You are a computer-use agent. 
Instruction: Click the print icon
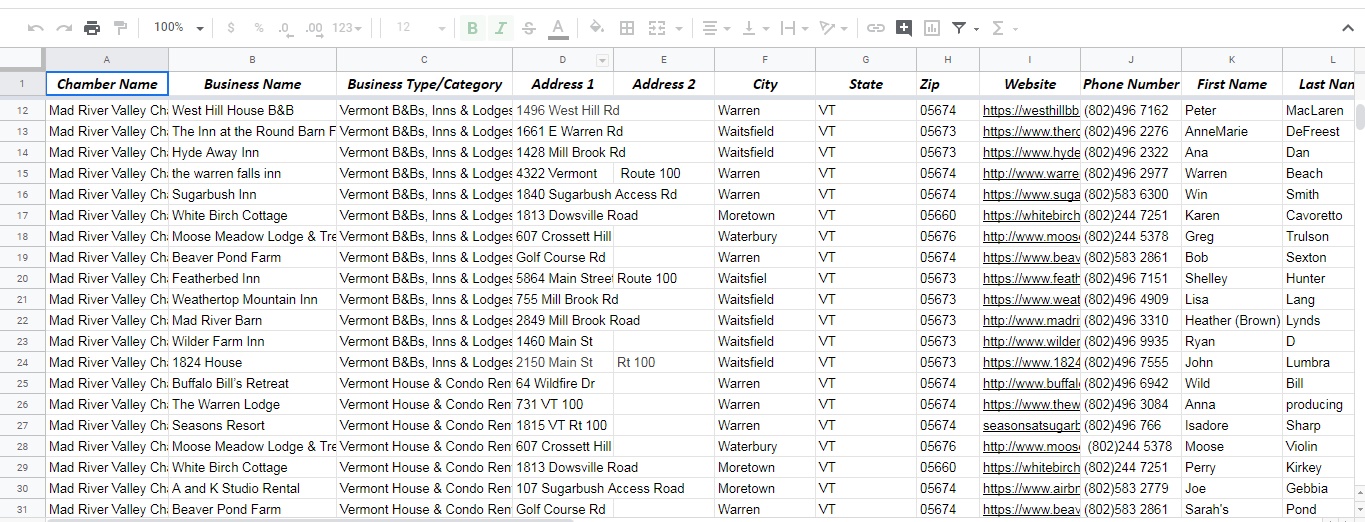click(x=92, y=28)
